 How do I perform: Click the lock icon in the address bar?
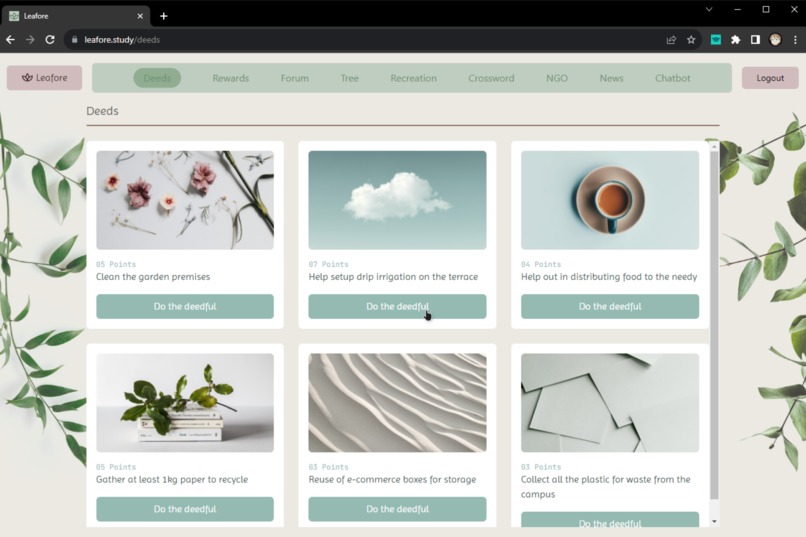click(75, 40)
